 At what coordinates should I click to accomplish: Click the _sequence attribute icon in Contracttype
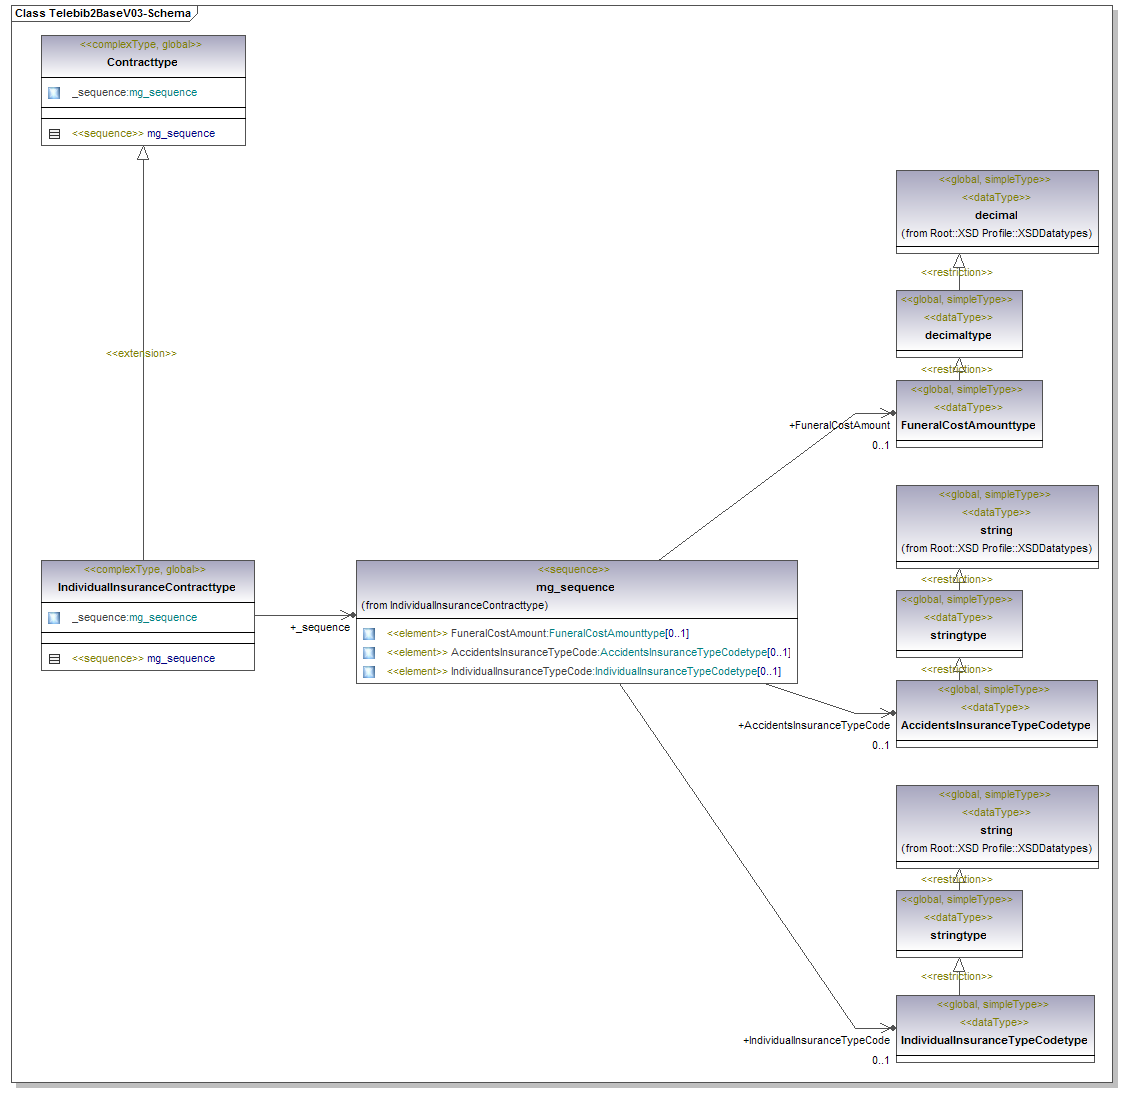tap(54, 93)
